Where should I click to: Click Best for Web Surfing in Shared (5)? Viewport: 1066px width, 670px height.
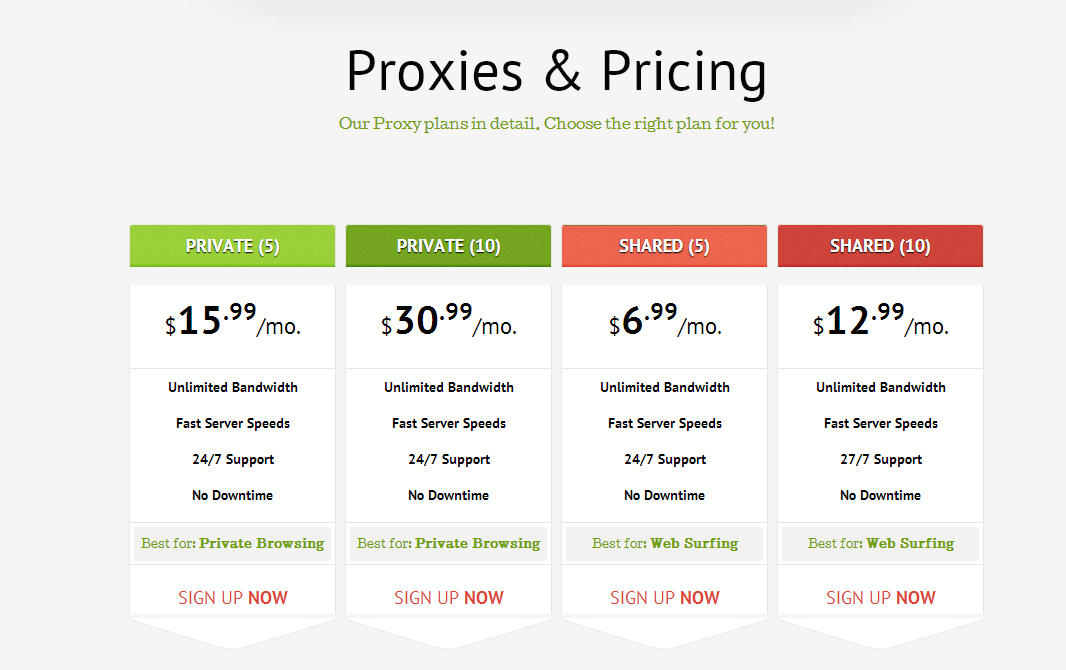pos(664,544)
